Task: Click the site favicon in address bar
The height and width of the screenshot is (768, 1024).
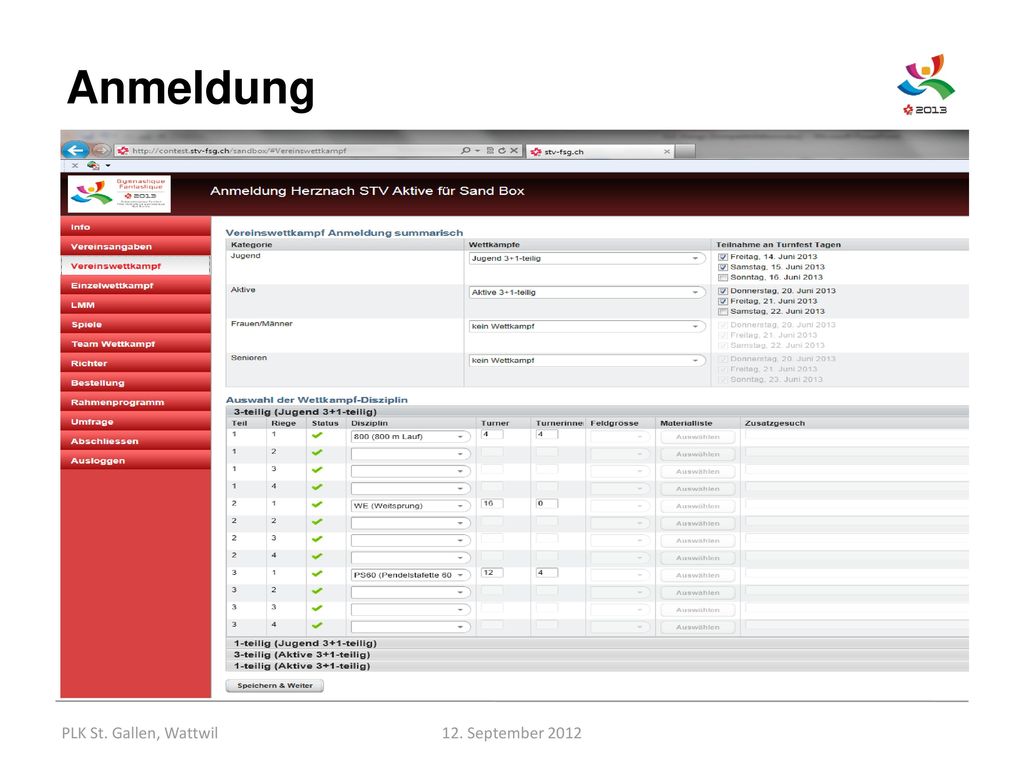Action: pyautogui.click(x=123, y=151)
